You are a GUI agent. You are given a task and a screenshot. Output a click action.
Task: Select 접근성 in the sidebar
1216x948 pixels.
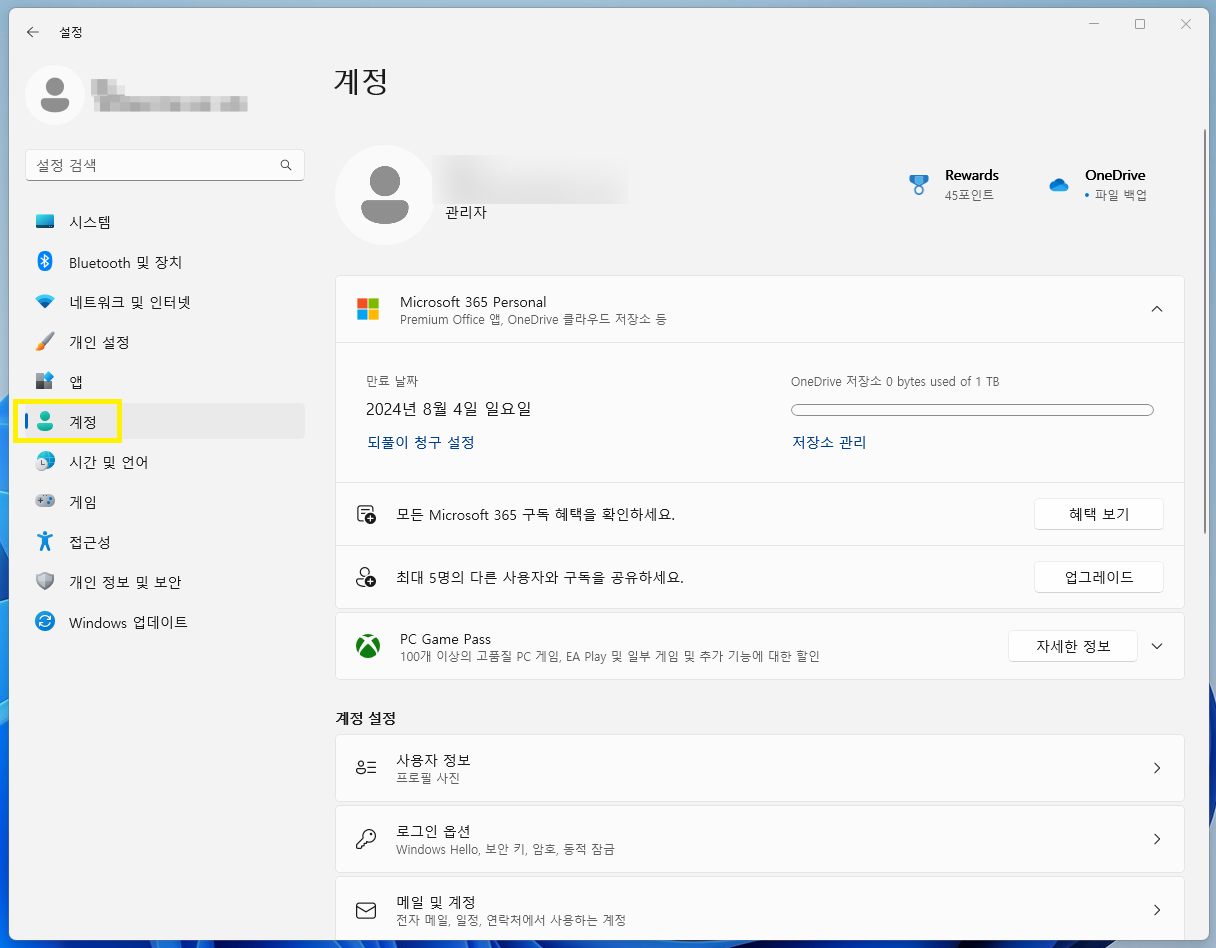point(165,542)
